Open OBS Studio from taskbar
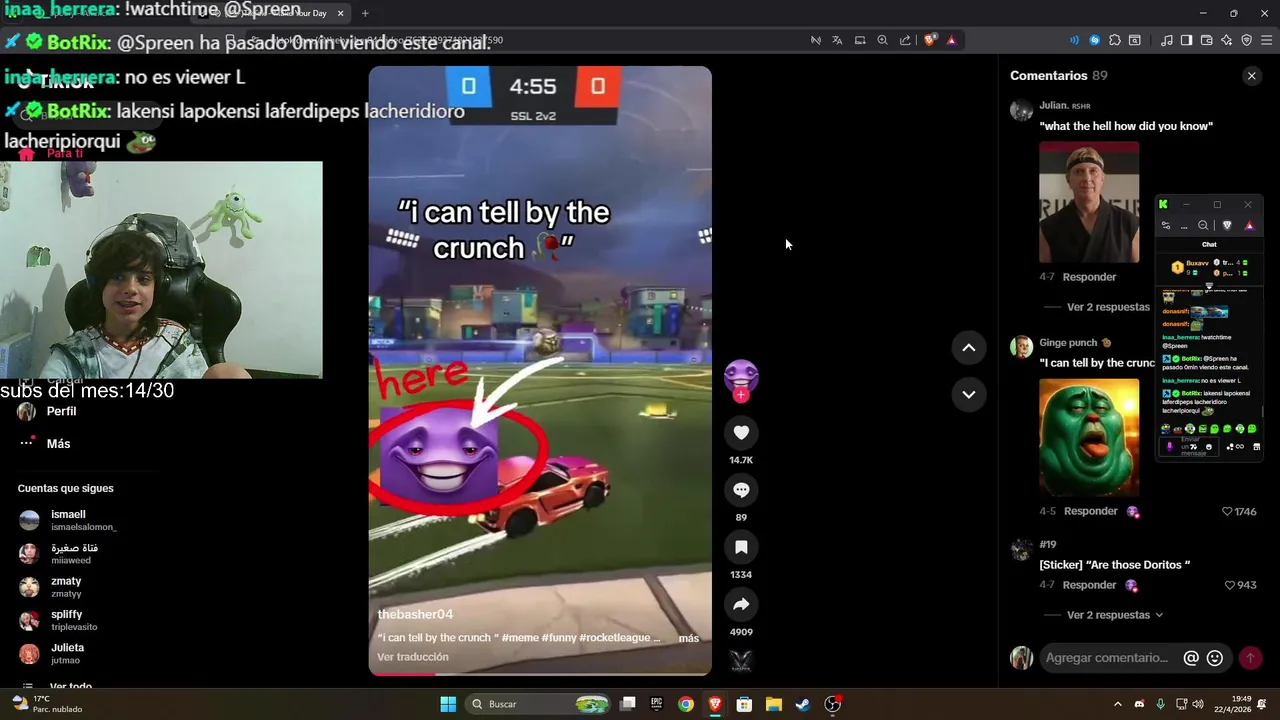Viewport: 1280px width, 720px height. (x=832, y=704)
